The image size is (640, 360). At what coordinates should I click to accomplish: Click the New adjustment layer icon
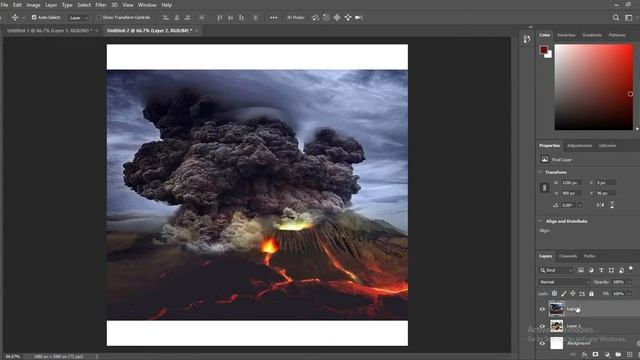tap(607, 355)
